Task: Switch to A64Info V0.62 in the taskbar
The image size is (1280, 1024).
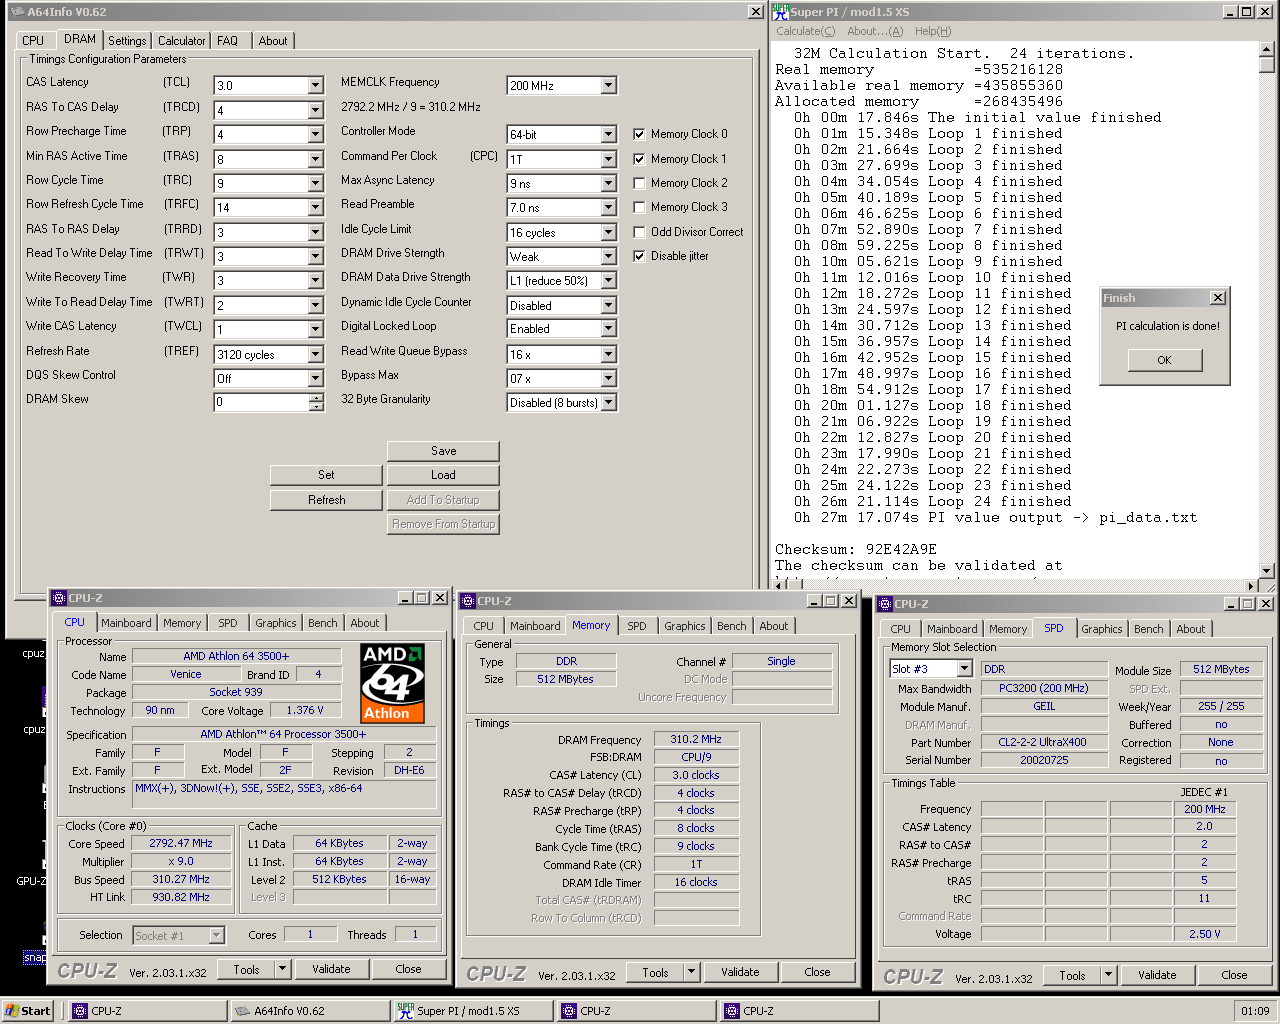Action: click(x=309, y=1011)
